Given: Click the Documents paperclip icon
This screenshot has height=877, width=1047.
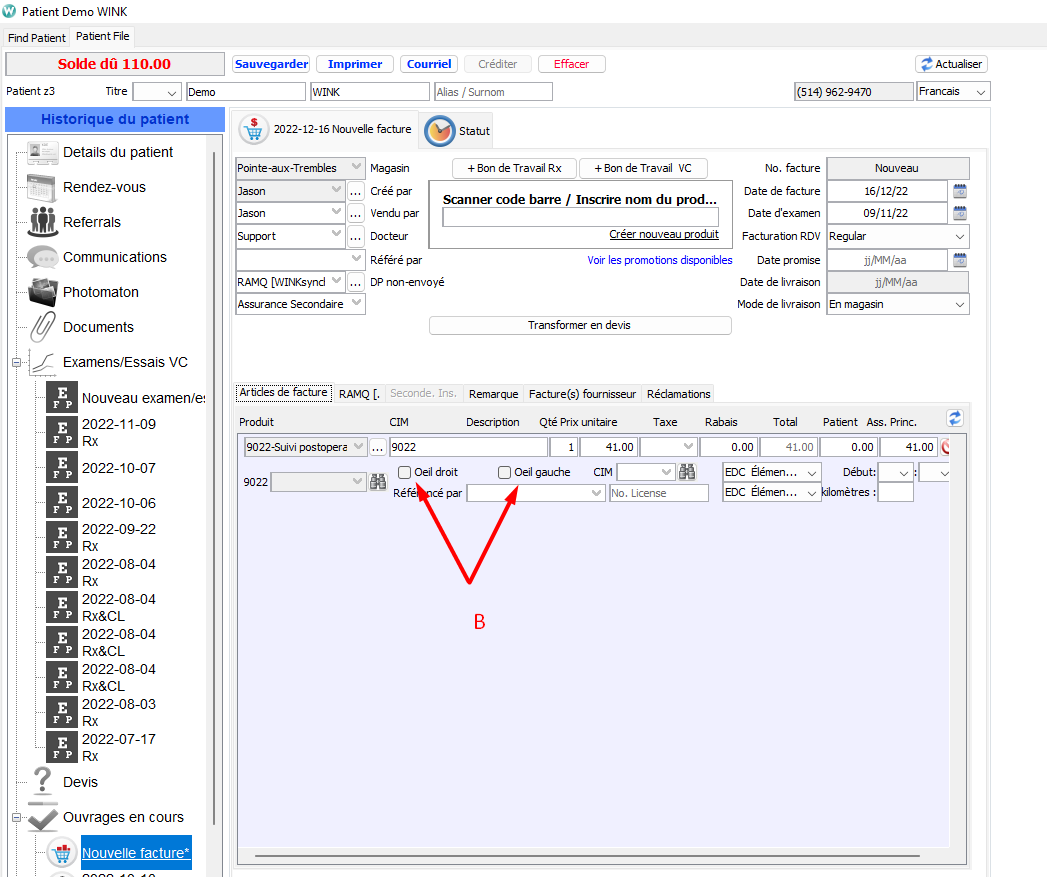Looking at the screenshot, I should (x=43, y=327).
